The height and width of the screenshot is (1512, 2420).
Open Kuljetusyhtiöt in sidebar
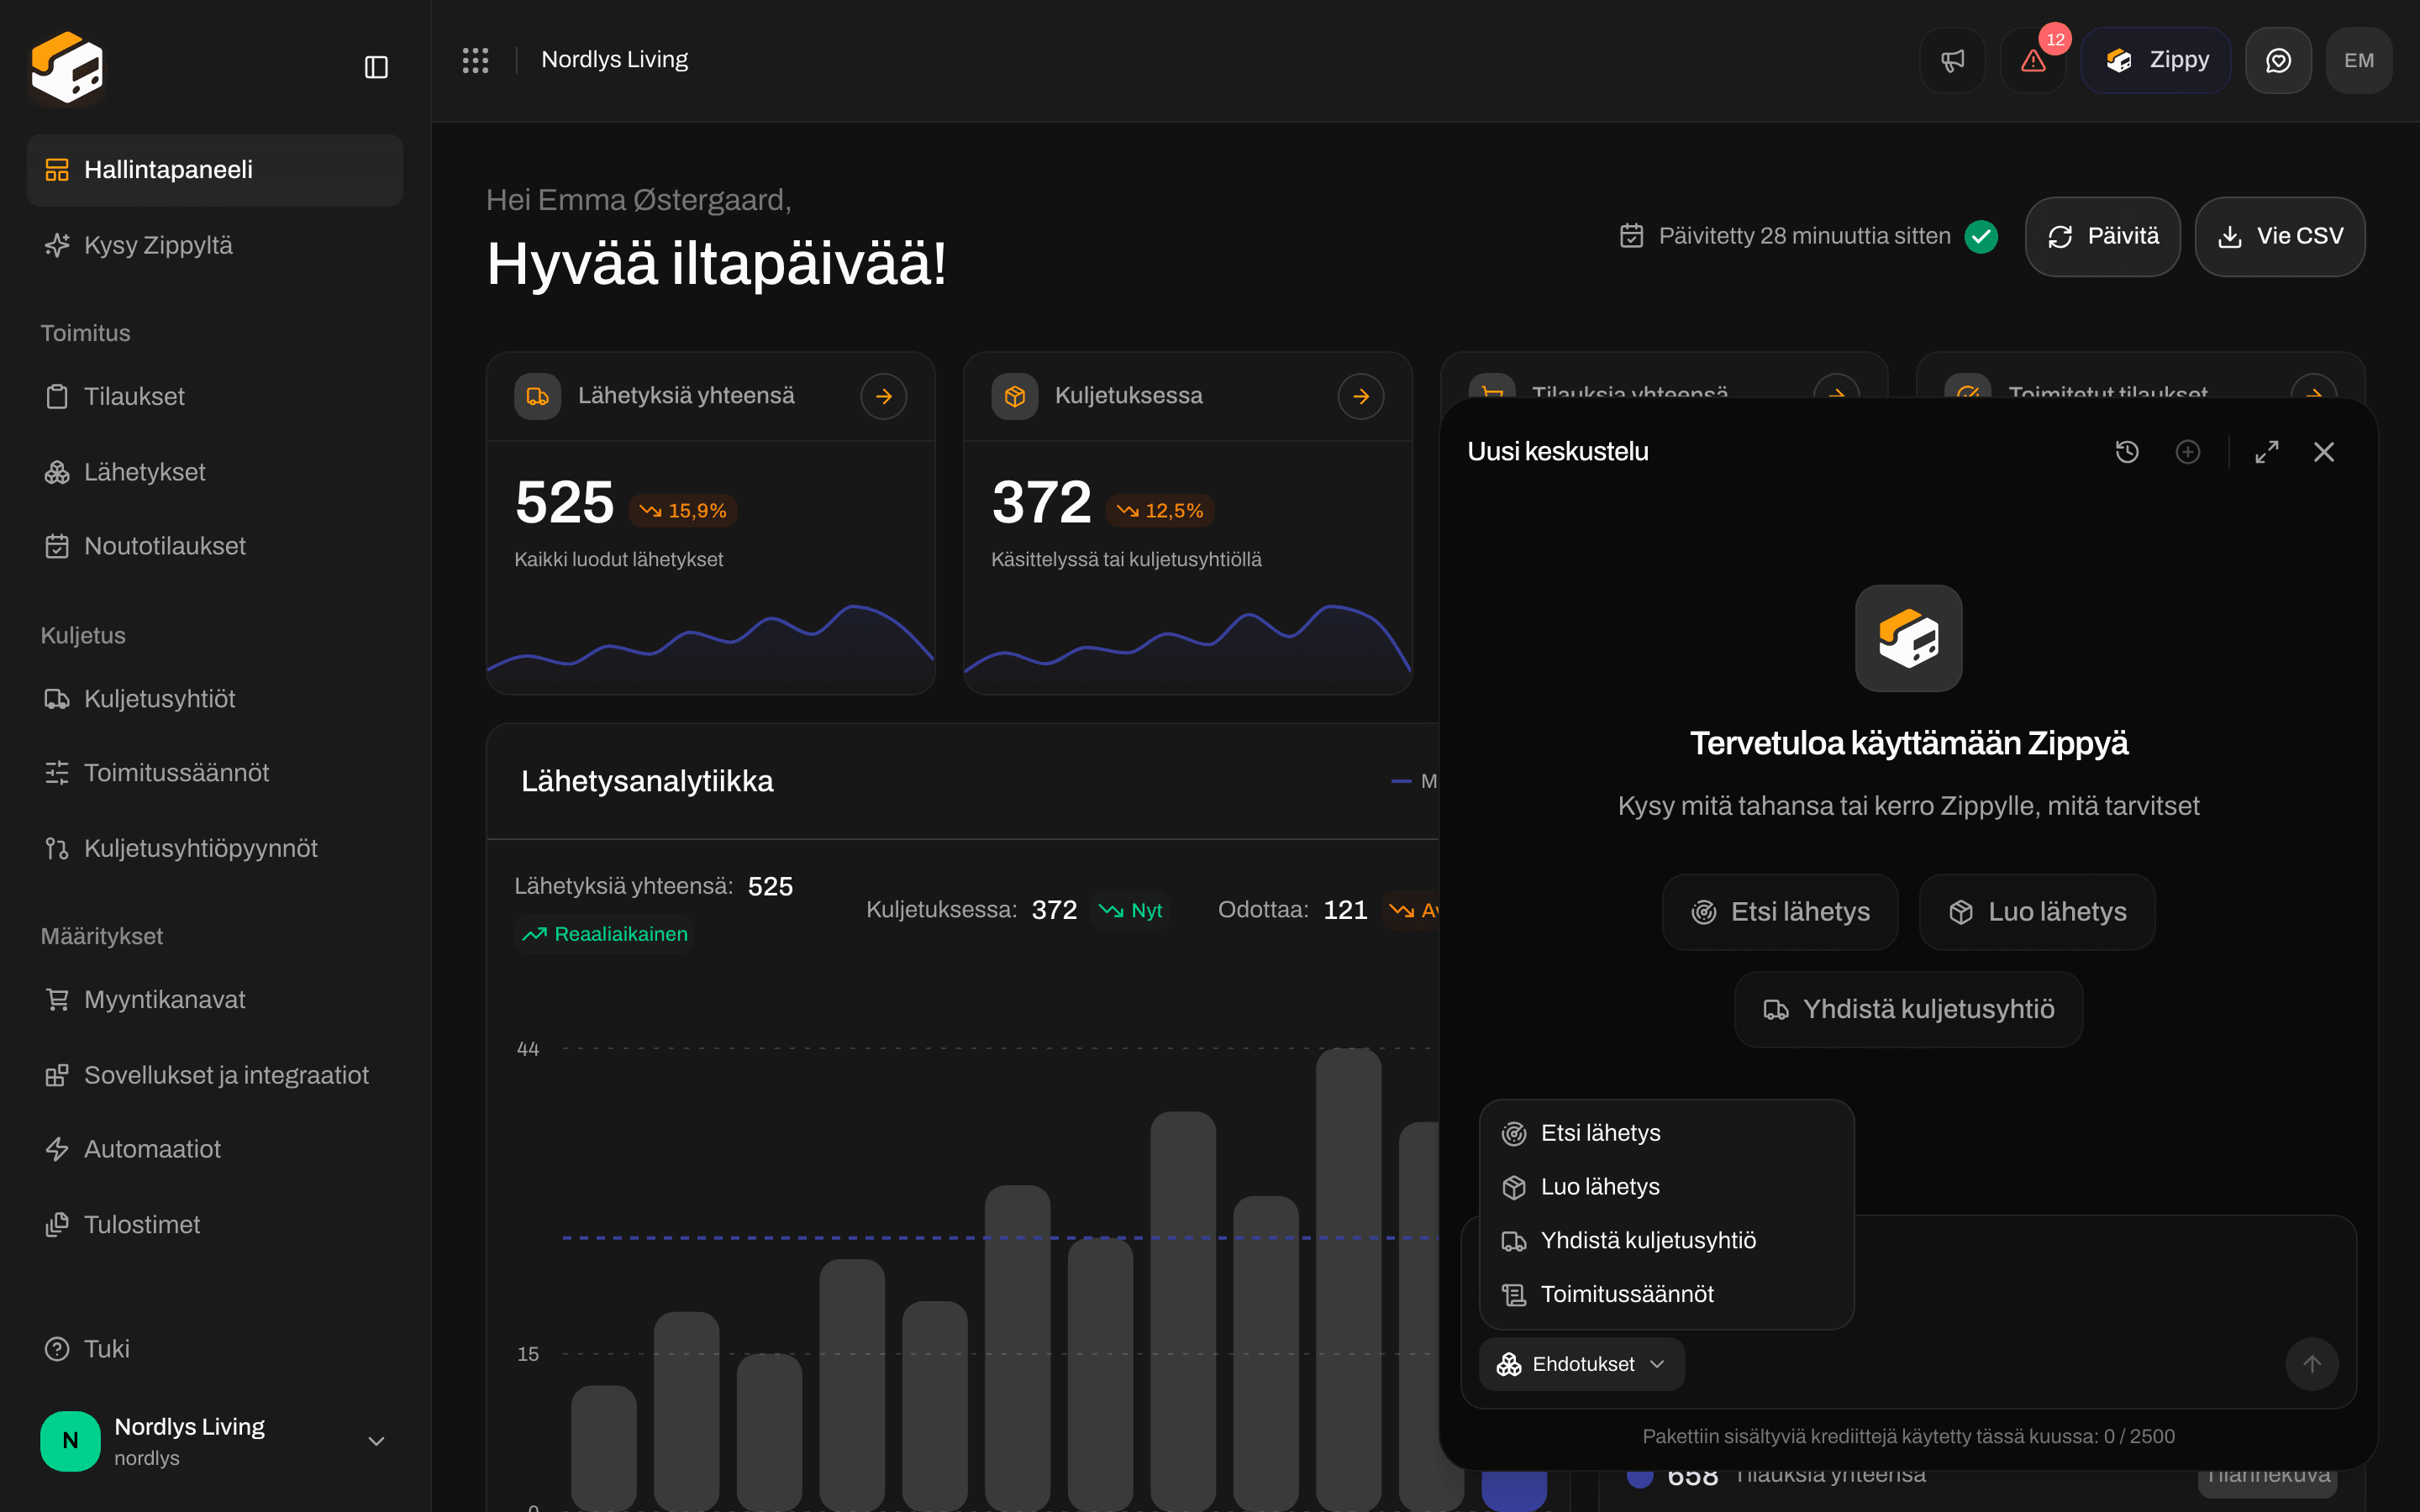coord(215,699)
